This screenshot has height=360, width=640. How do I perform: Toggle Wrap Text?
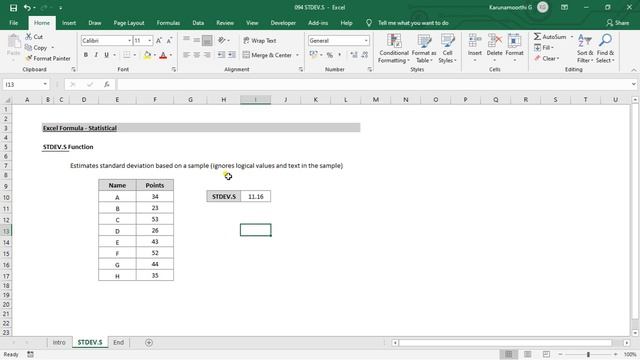click(x=260, y=40)
